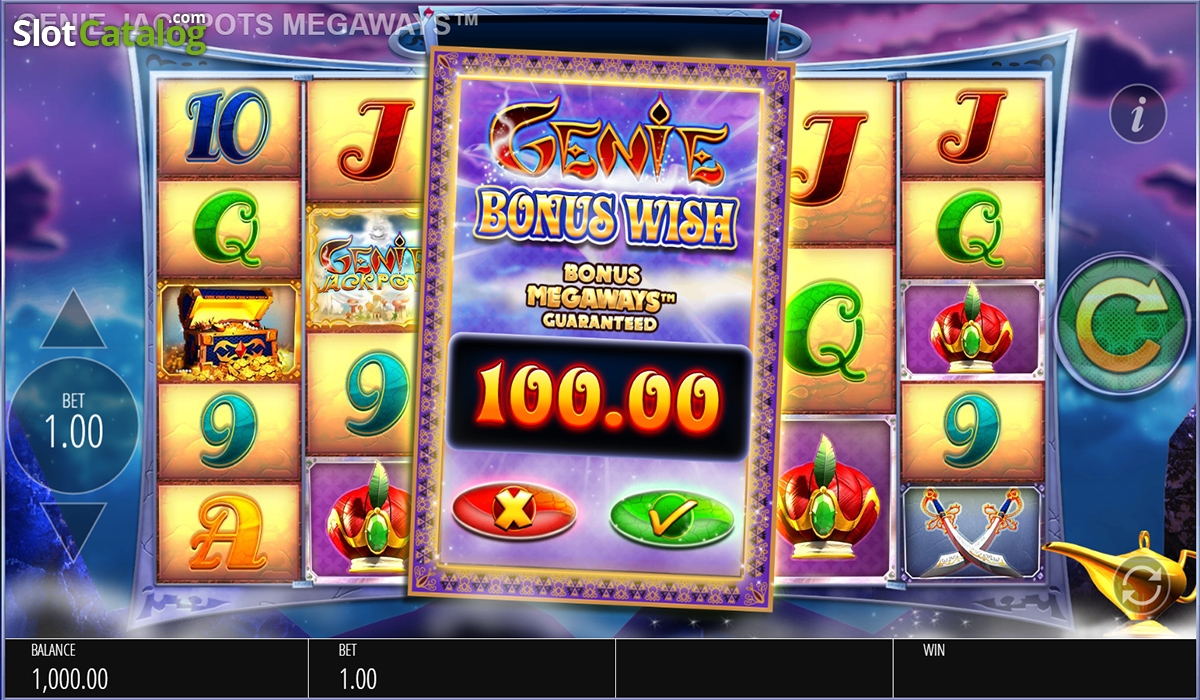
Task: Confirm the bonus with the green checkmark
Action: pyautogui.click(x=671, y=517)
